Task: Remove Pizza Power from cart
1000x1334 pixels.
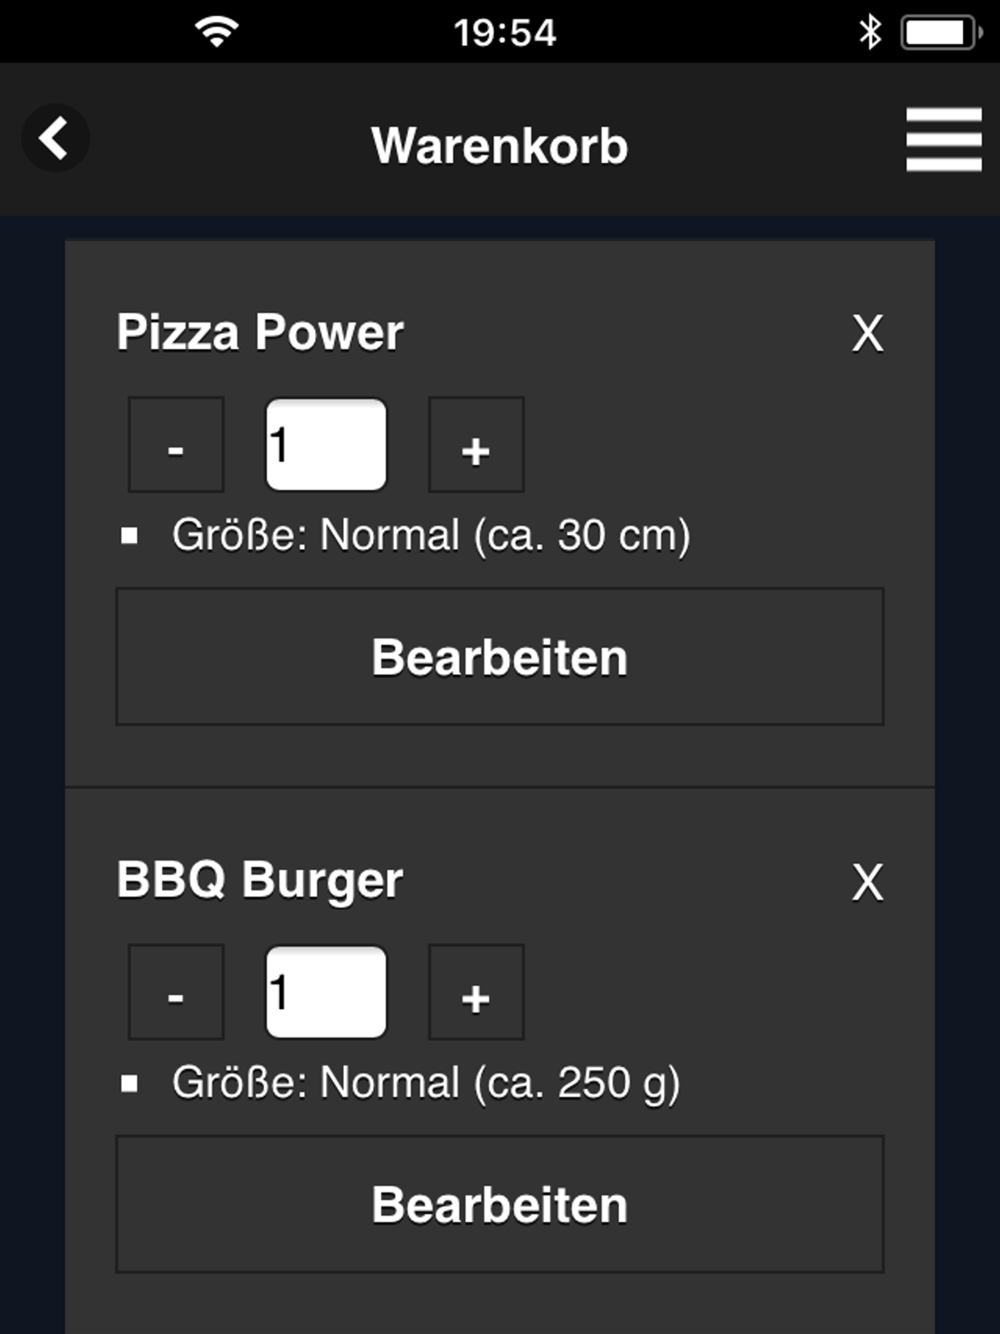Action: 867,334
